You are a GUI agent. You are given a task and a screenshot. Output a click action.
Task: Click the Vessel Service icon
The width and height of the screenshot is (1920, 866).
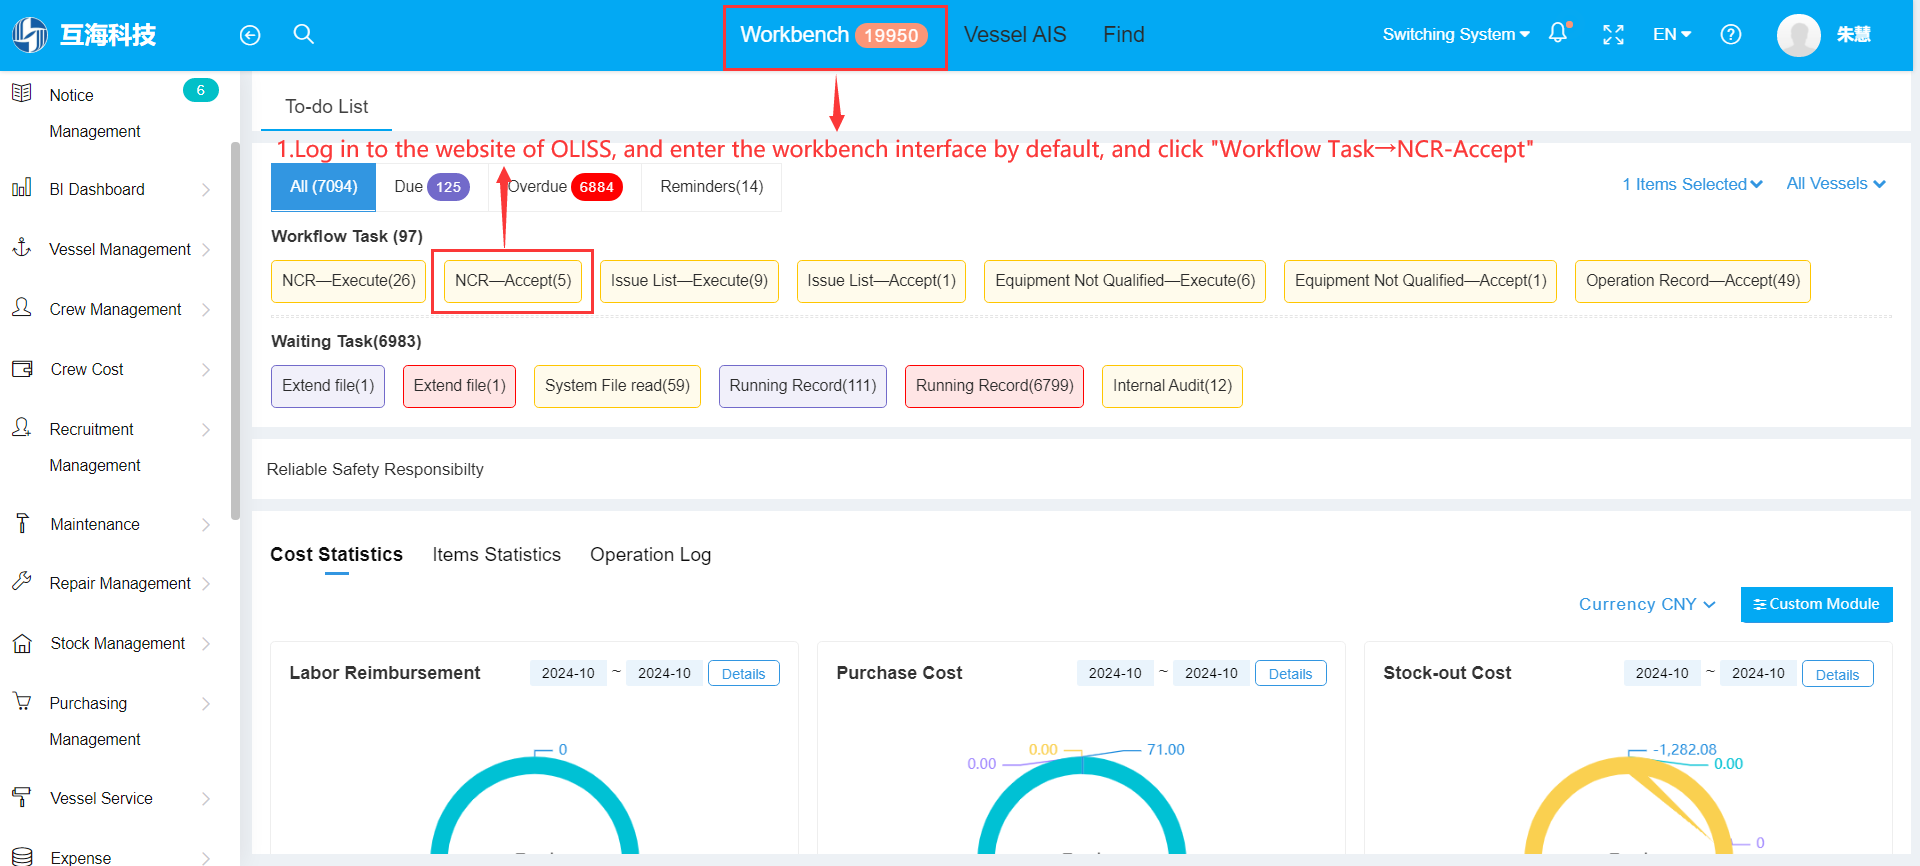[x=21, y=797]
